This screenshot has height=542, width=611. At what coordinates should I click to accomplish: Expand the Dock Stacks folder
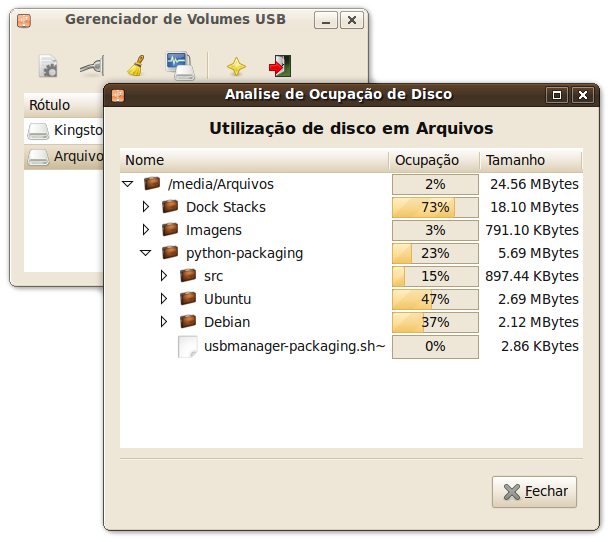pos(146,207)
